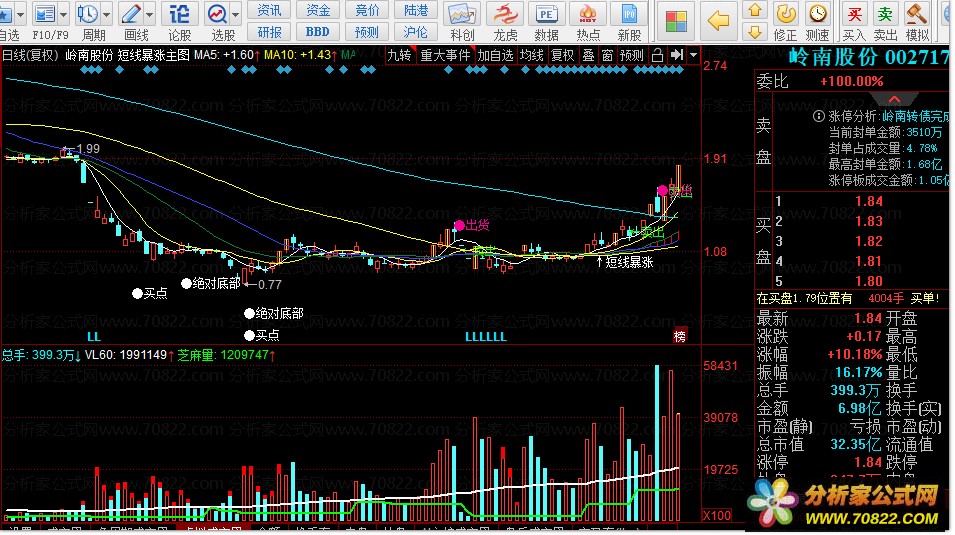This screenshot has width=955, height=535.
Task: Click the arrow-to-end icon in the chart toolbar
Action: [677, 55]
